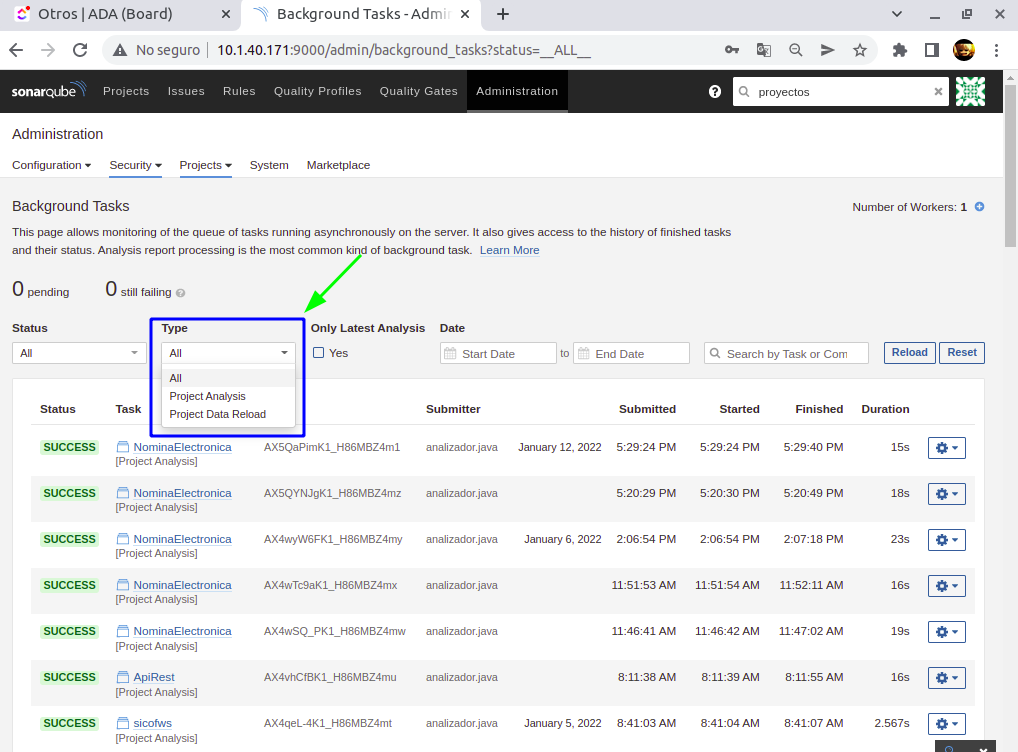Choose Project Data Reload type option

pos(217,414)
